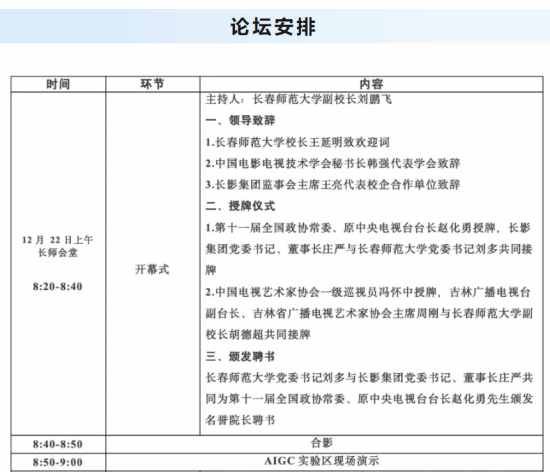This screenshot has width=550, height=472.
Task: Click the venue text 长师会堂
Action: coord(58,252)
